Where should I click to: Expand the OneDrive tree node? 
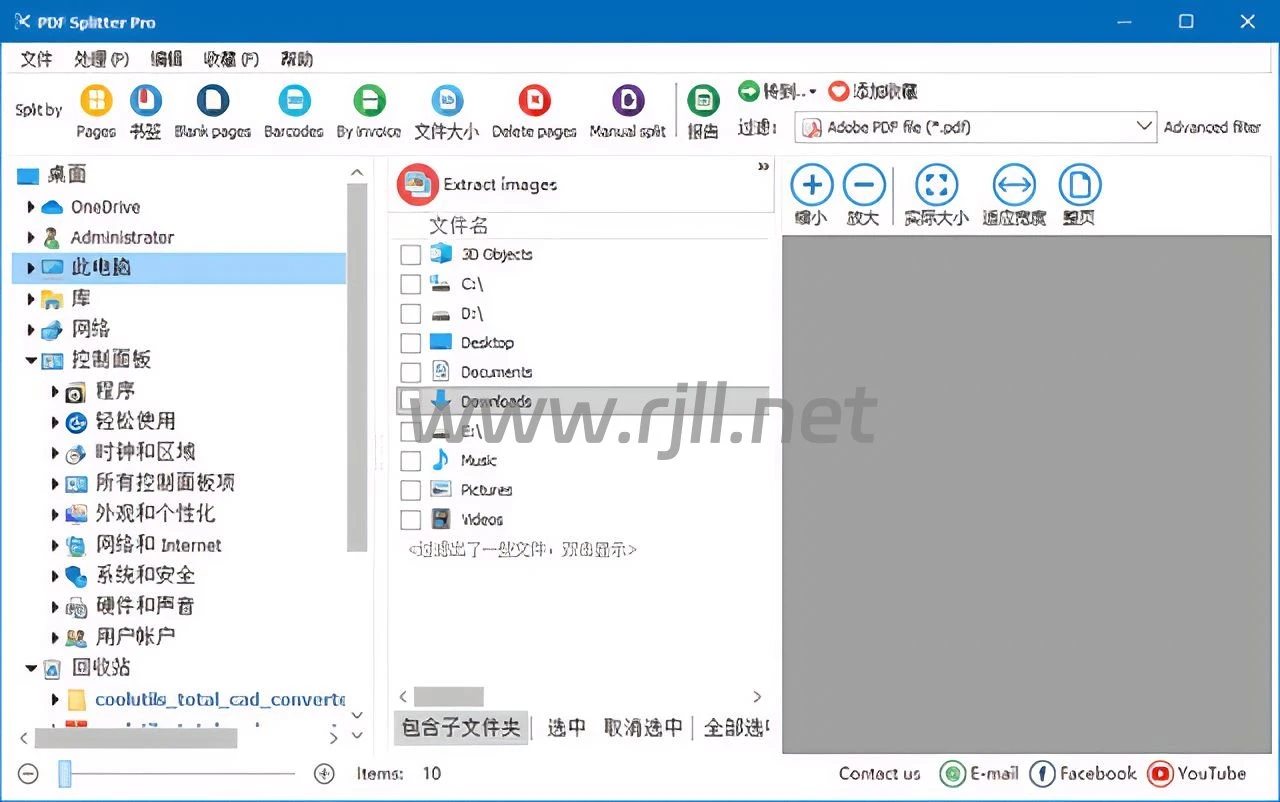pos(31,207)
